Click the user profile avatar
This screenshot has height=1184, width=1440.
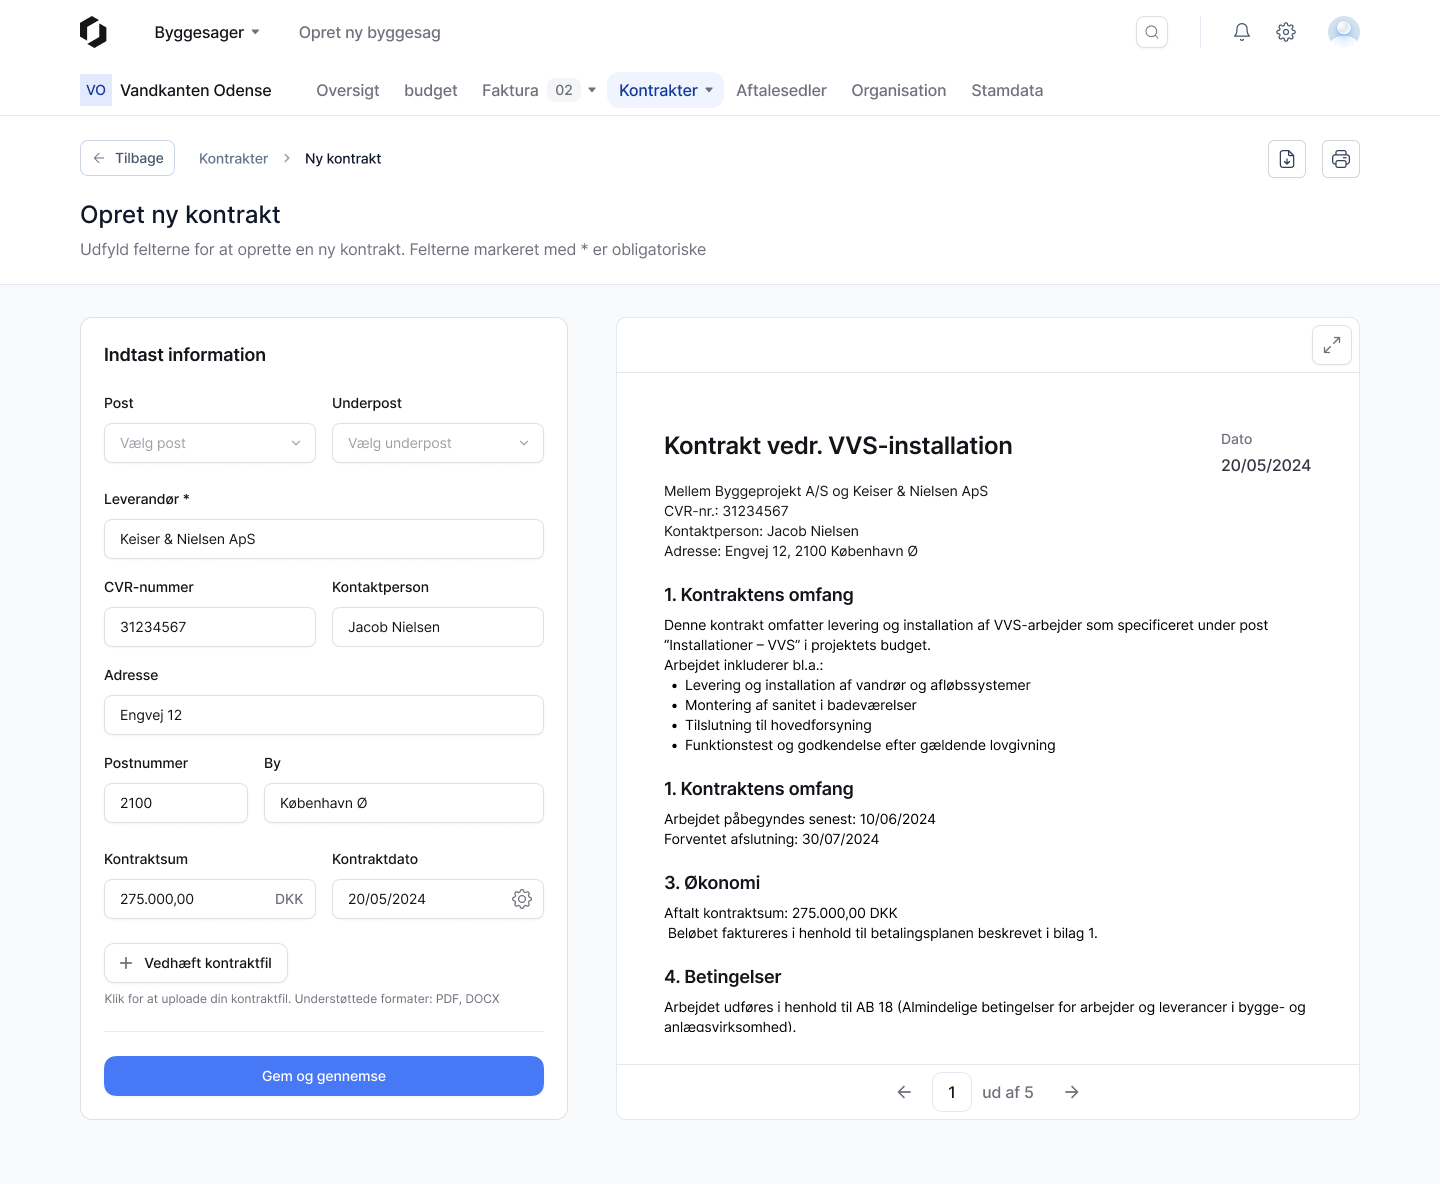(x=1343, y=32)
